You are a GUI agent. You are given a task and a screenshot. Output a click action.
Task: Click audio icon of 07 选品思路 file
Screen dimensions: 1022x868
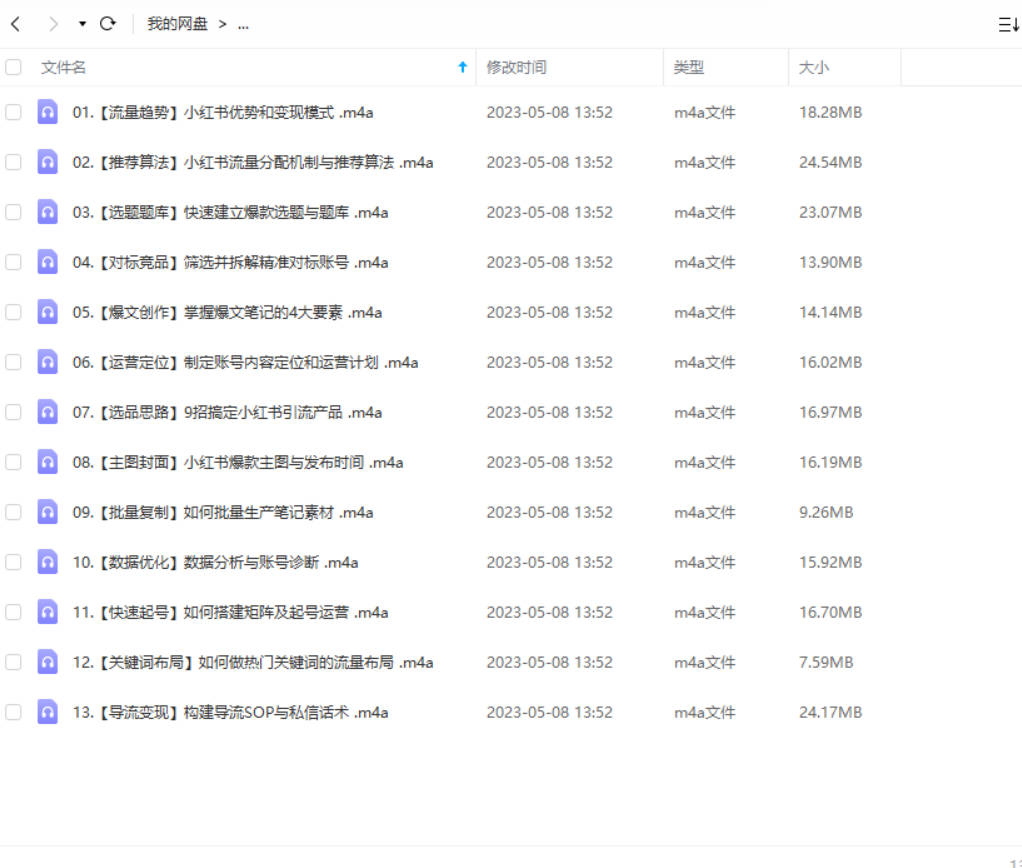click(47, 412)
